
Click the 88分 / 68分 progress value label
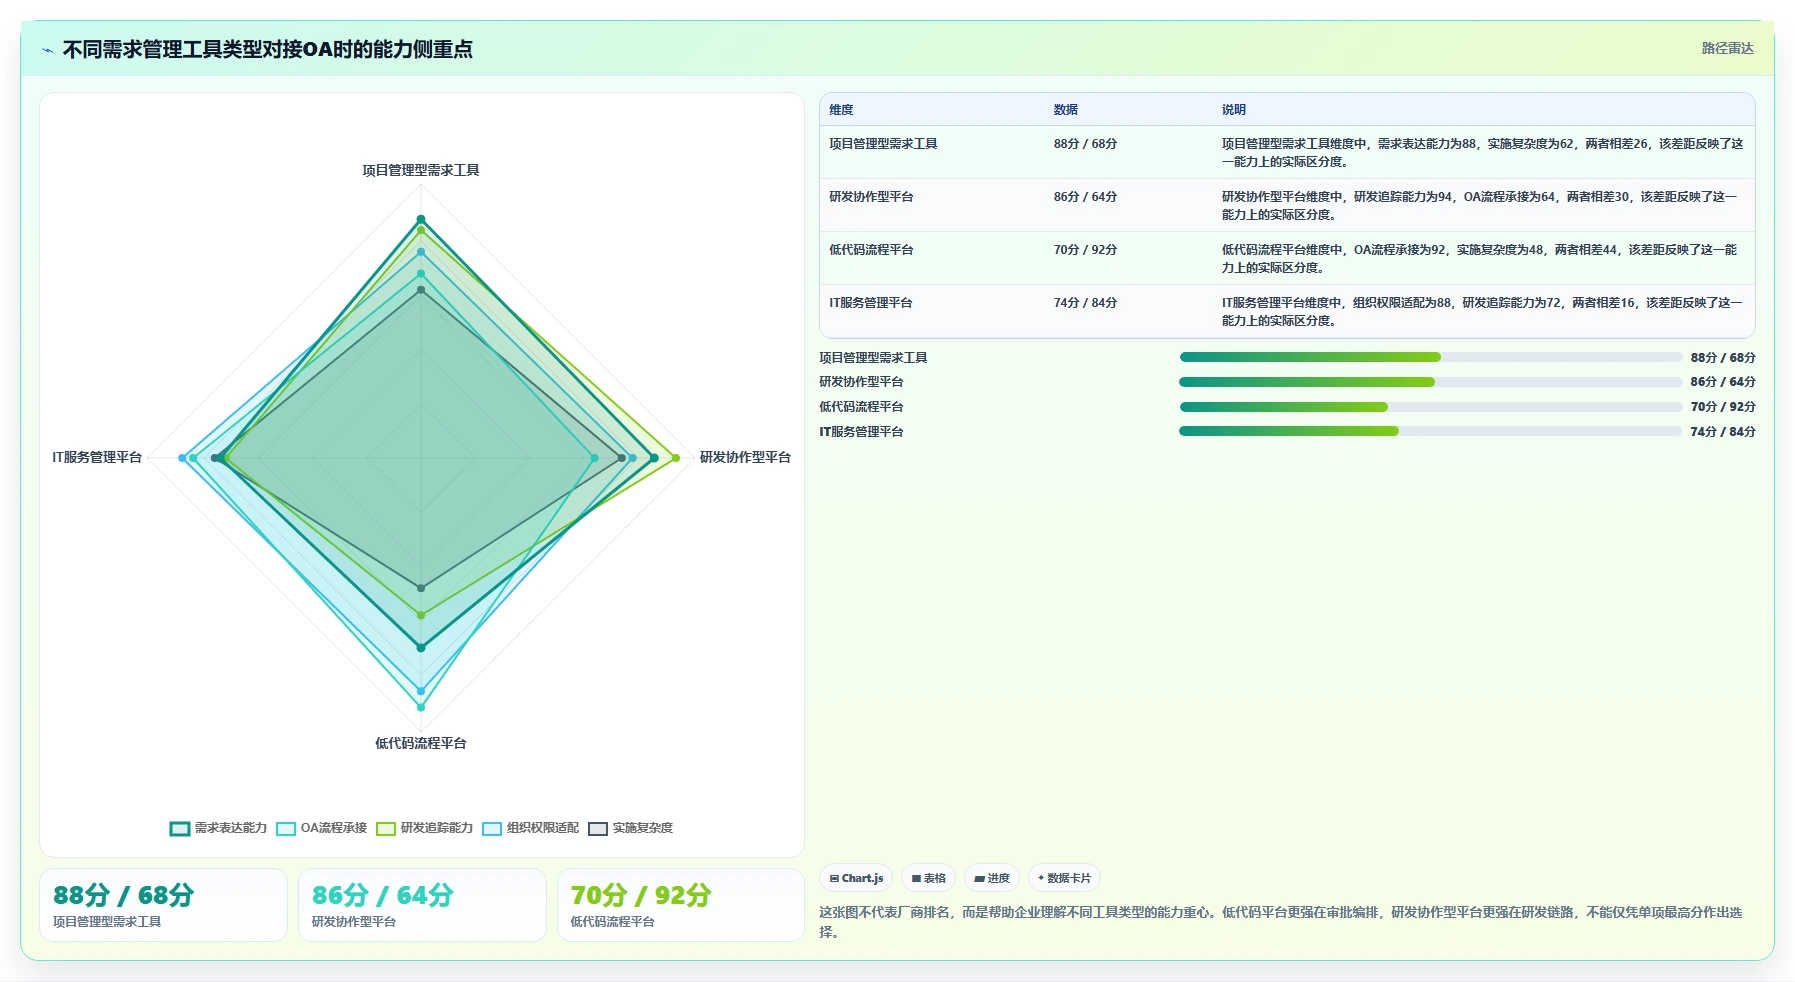[x=1723, y=358]
